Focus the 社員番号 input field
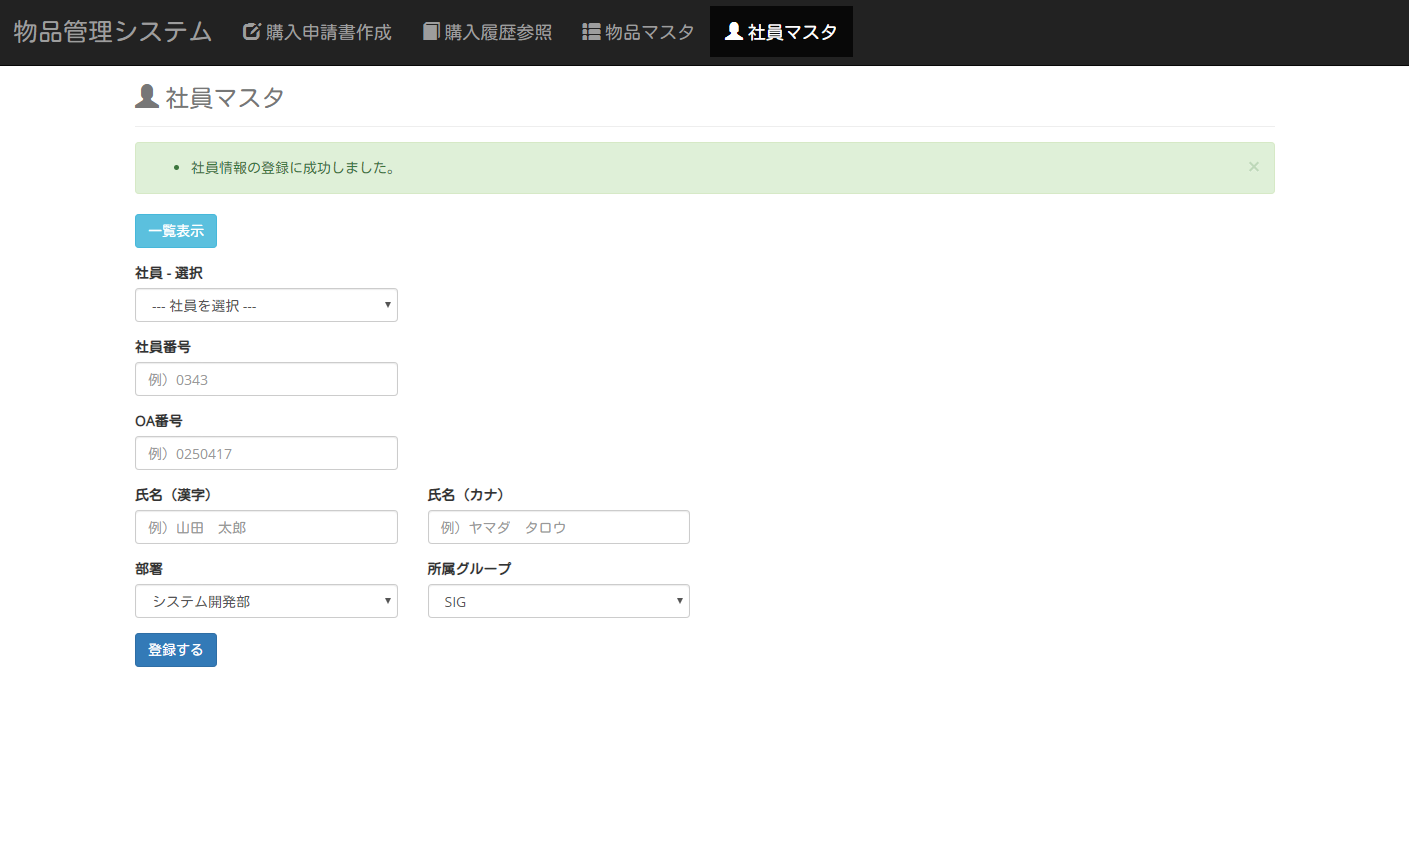1409x856 pixels. click(266, 379)
